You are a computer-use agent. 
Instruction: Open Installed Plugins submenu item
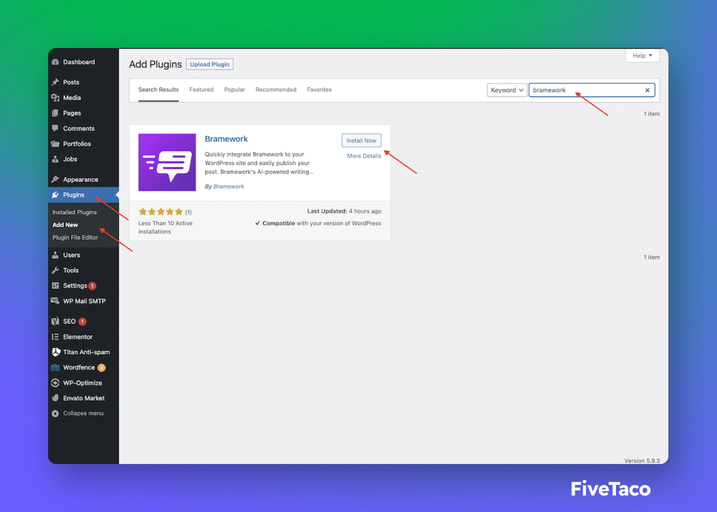74,212
